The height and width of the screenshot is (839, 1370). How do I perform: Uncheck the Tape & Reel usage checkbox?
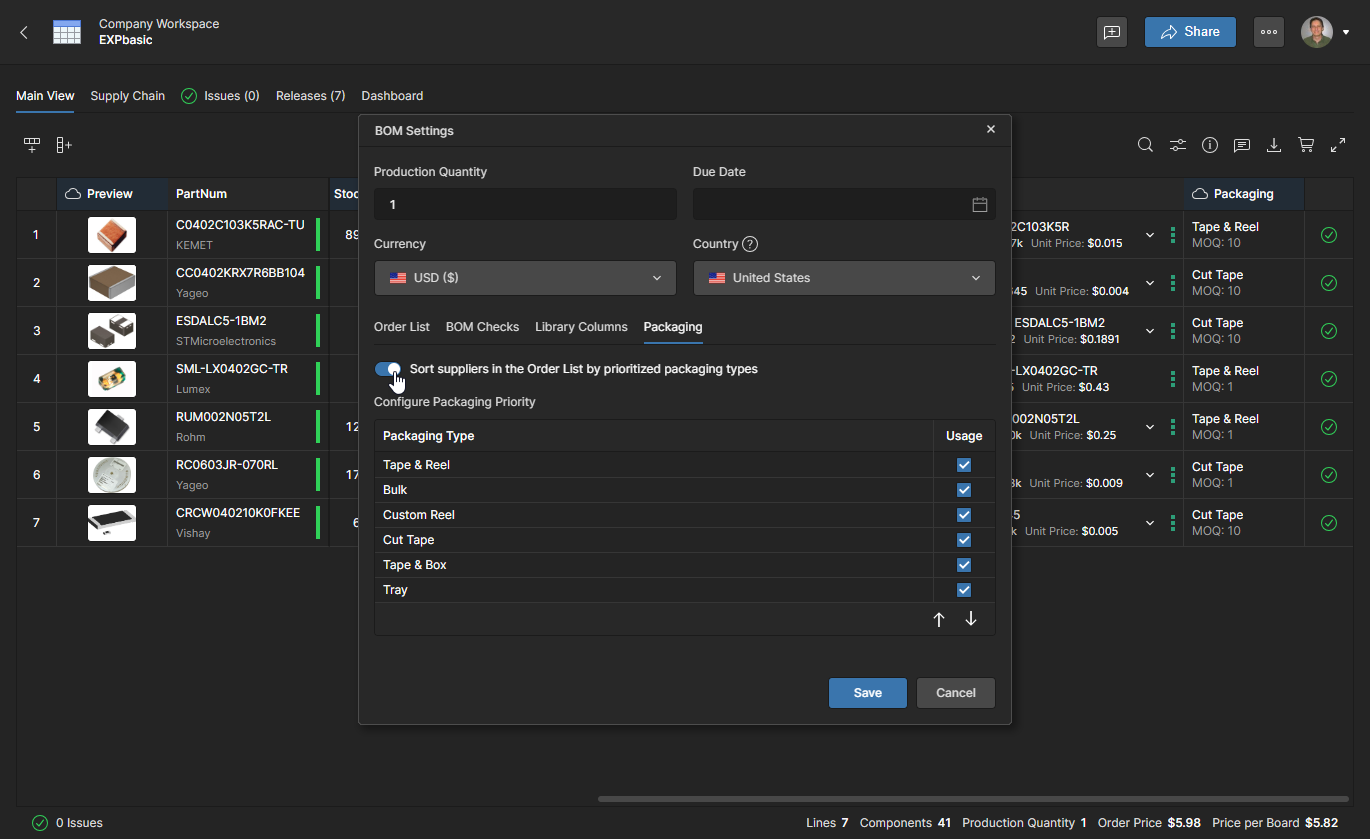tap(964, 465)
